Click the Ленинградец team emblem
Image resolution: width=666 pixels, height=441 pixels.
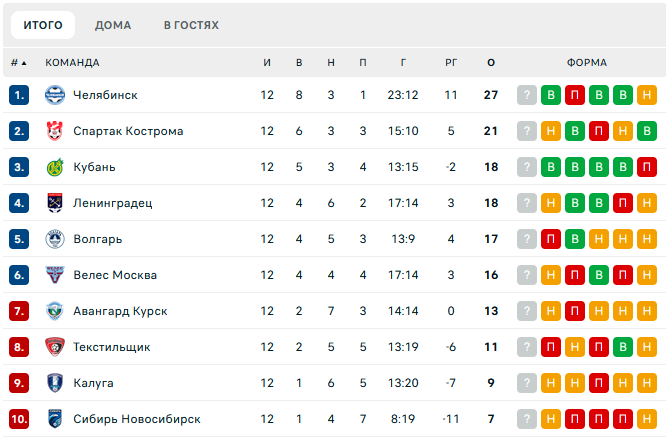[55, 203]
